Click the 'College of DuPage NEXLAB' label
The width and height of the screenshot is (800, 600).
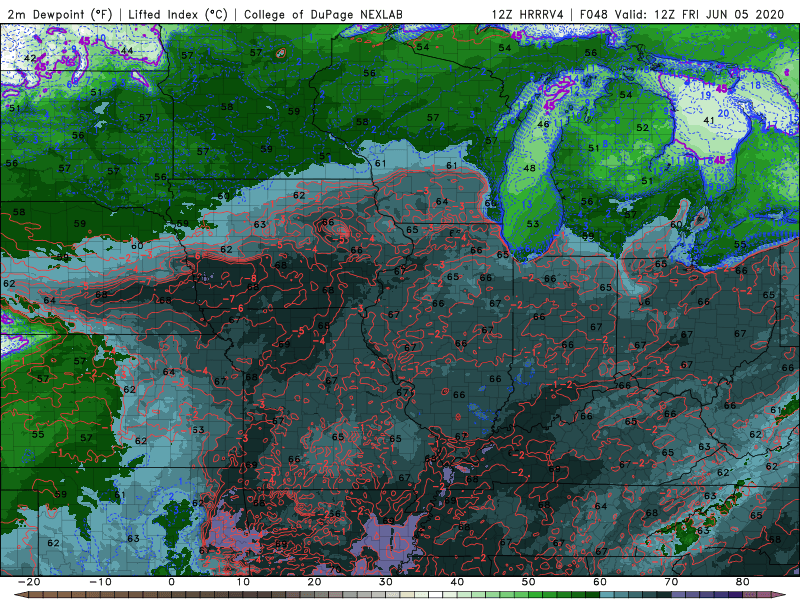pyautogui.click(x=323, y=14)
